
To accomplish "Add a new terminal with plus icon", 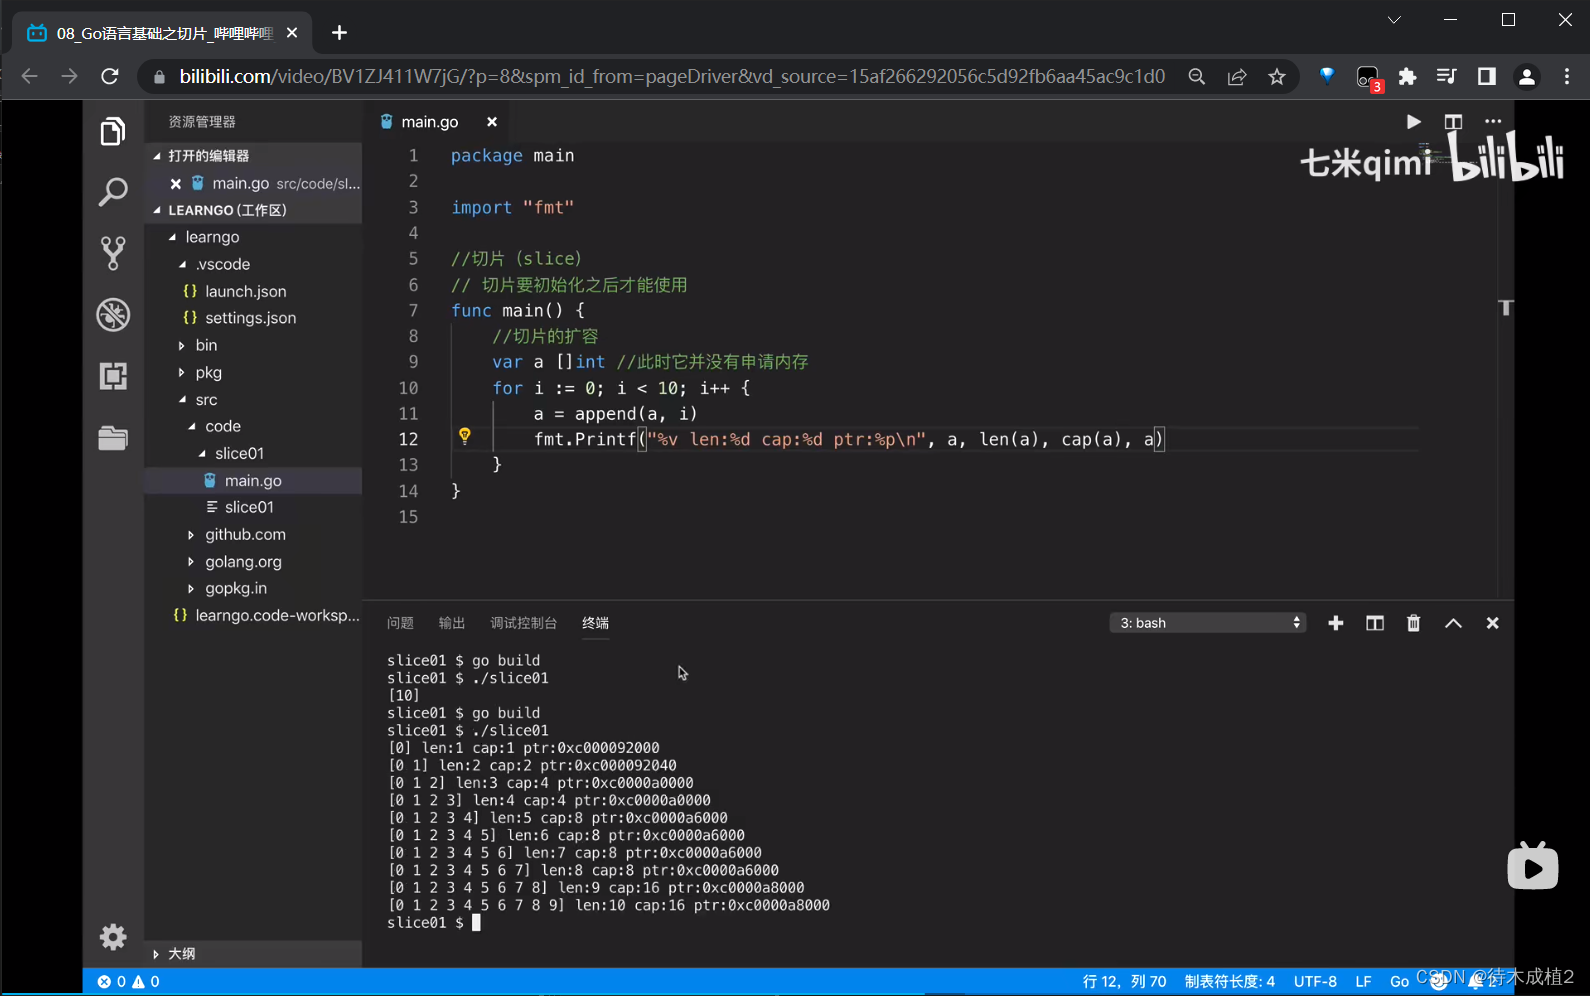I will point(1335,623).
